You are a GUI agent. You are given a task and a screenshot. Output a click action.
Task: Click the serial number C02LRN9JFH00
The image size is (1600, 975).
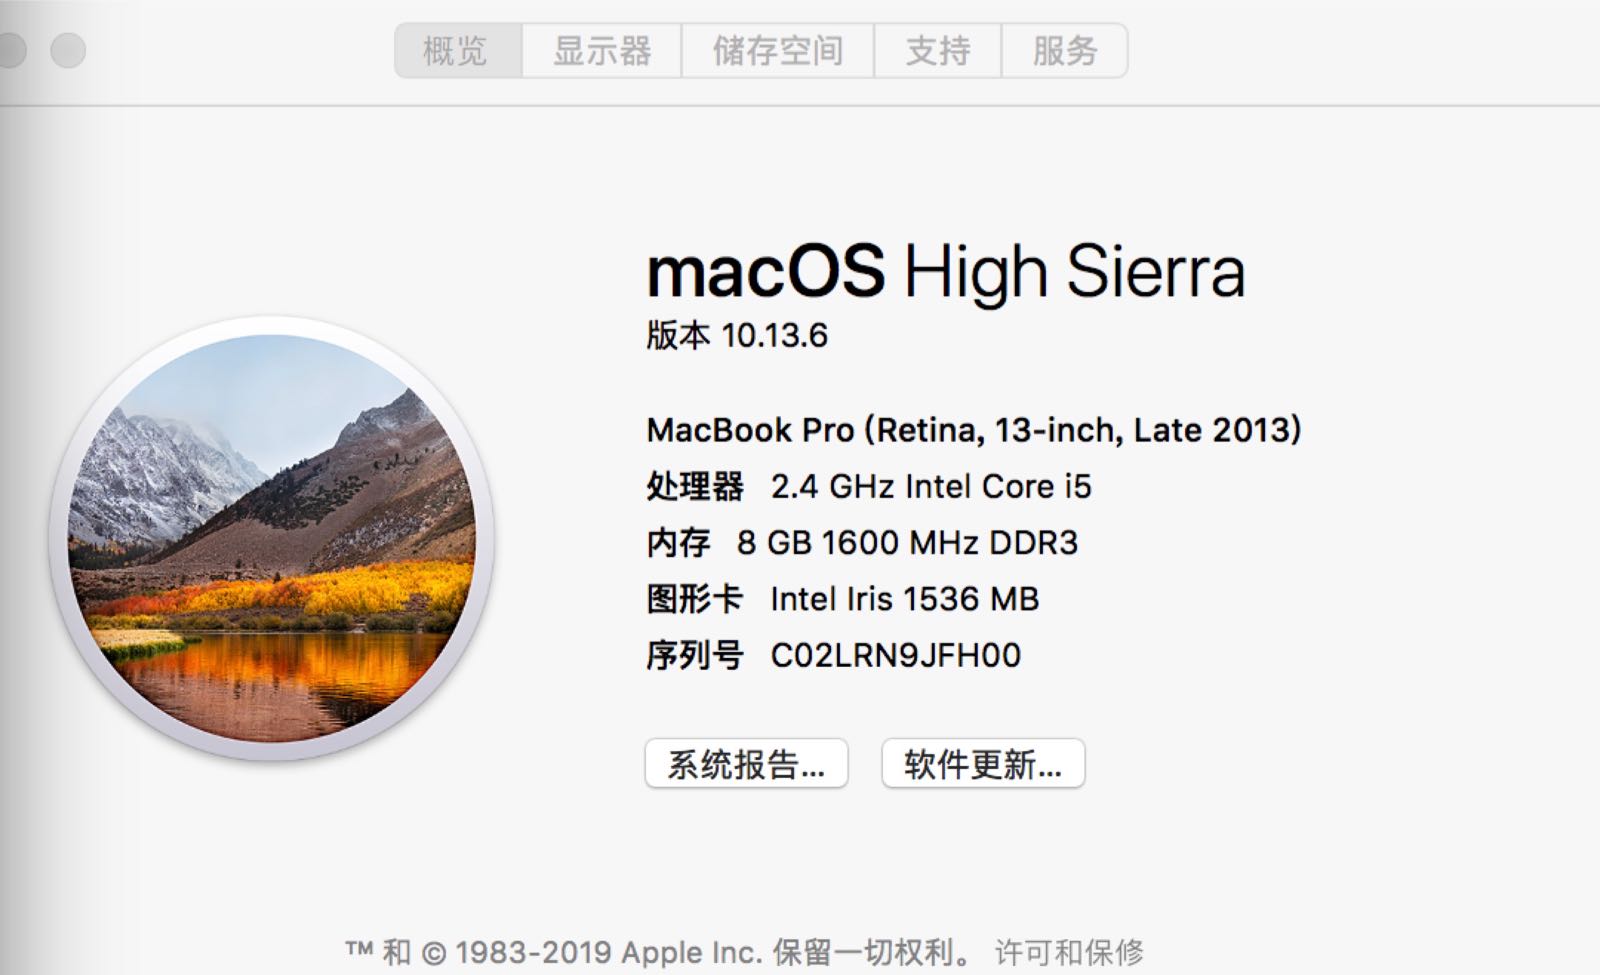(895, 656)
